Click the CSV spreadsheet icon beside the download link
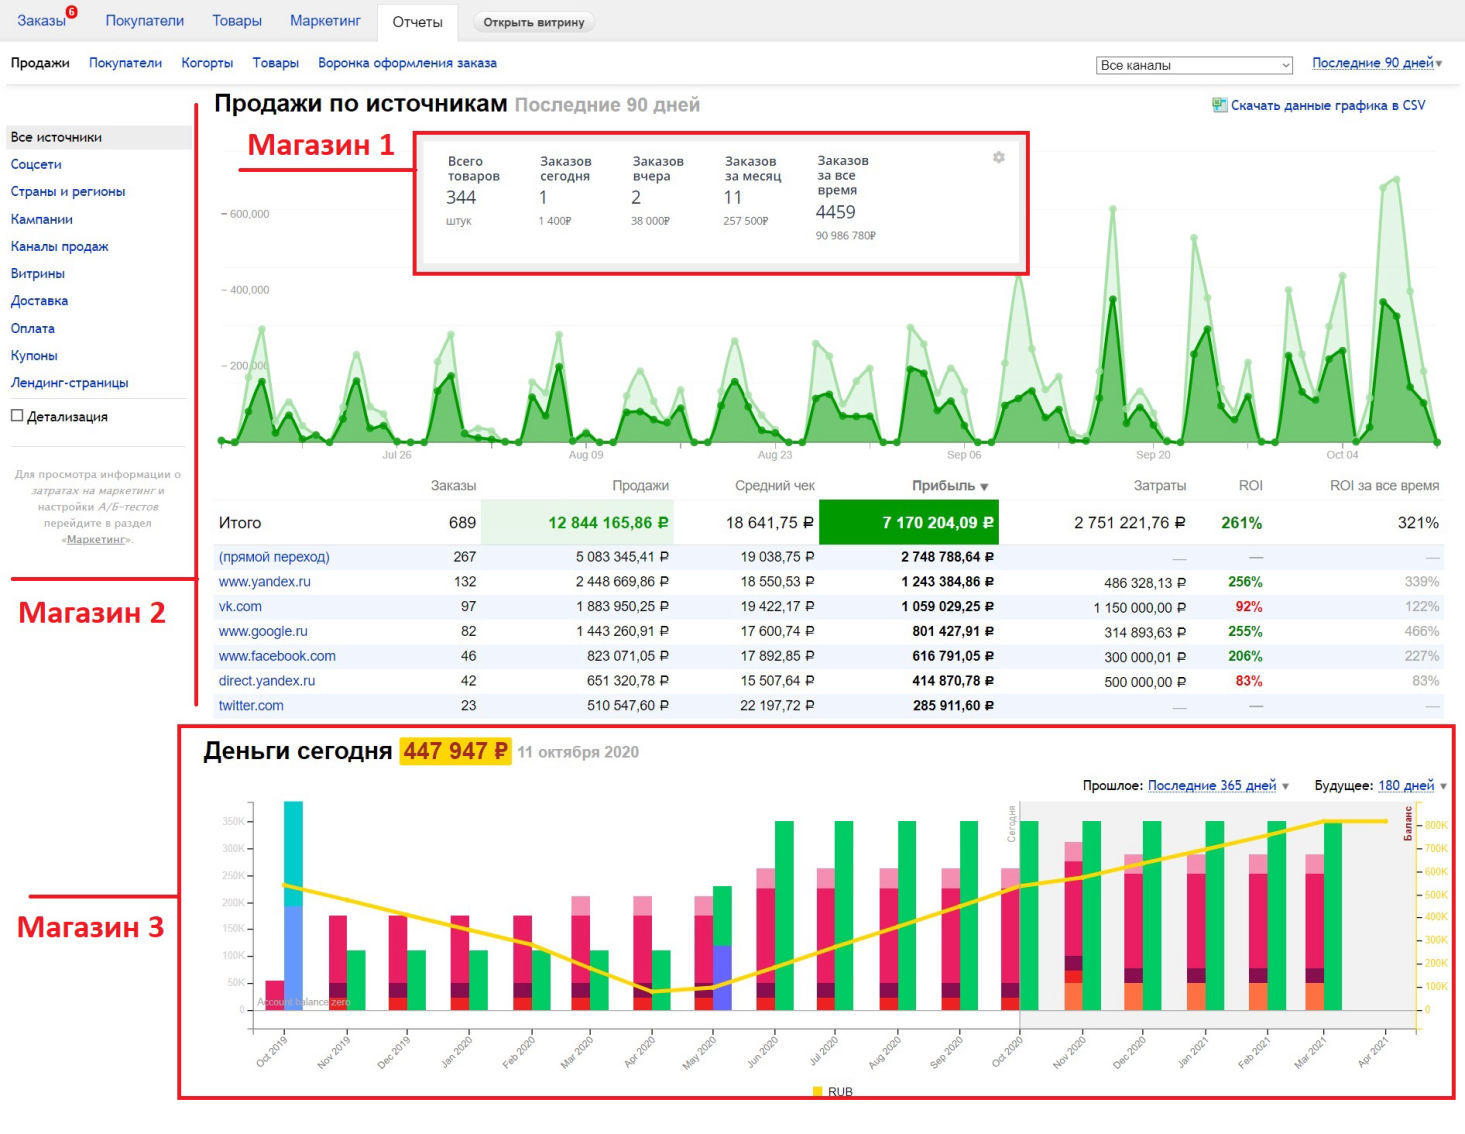Viewport: 1465px width, 1134px height. 1219,105
